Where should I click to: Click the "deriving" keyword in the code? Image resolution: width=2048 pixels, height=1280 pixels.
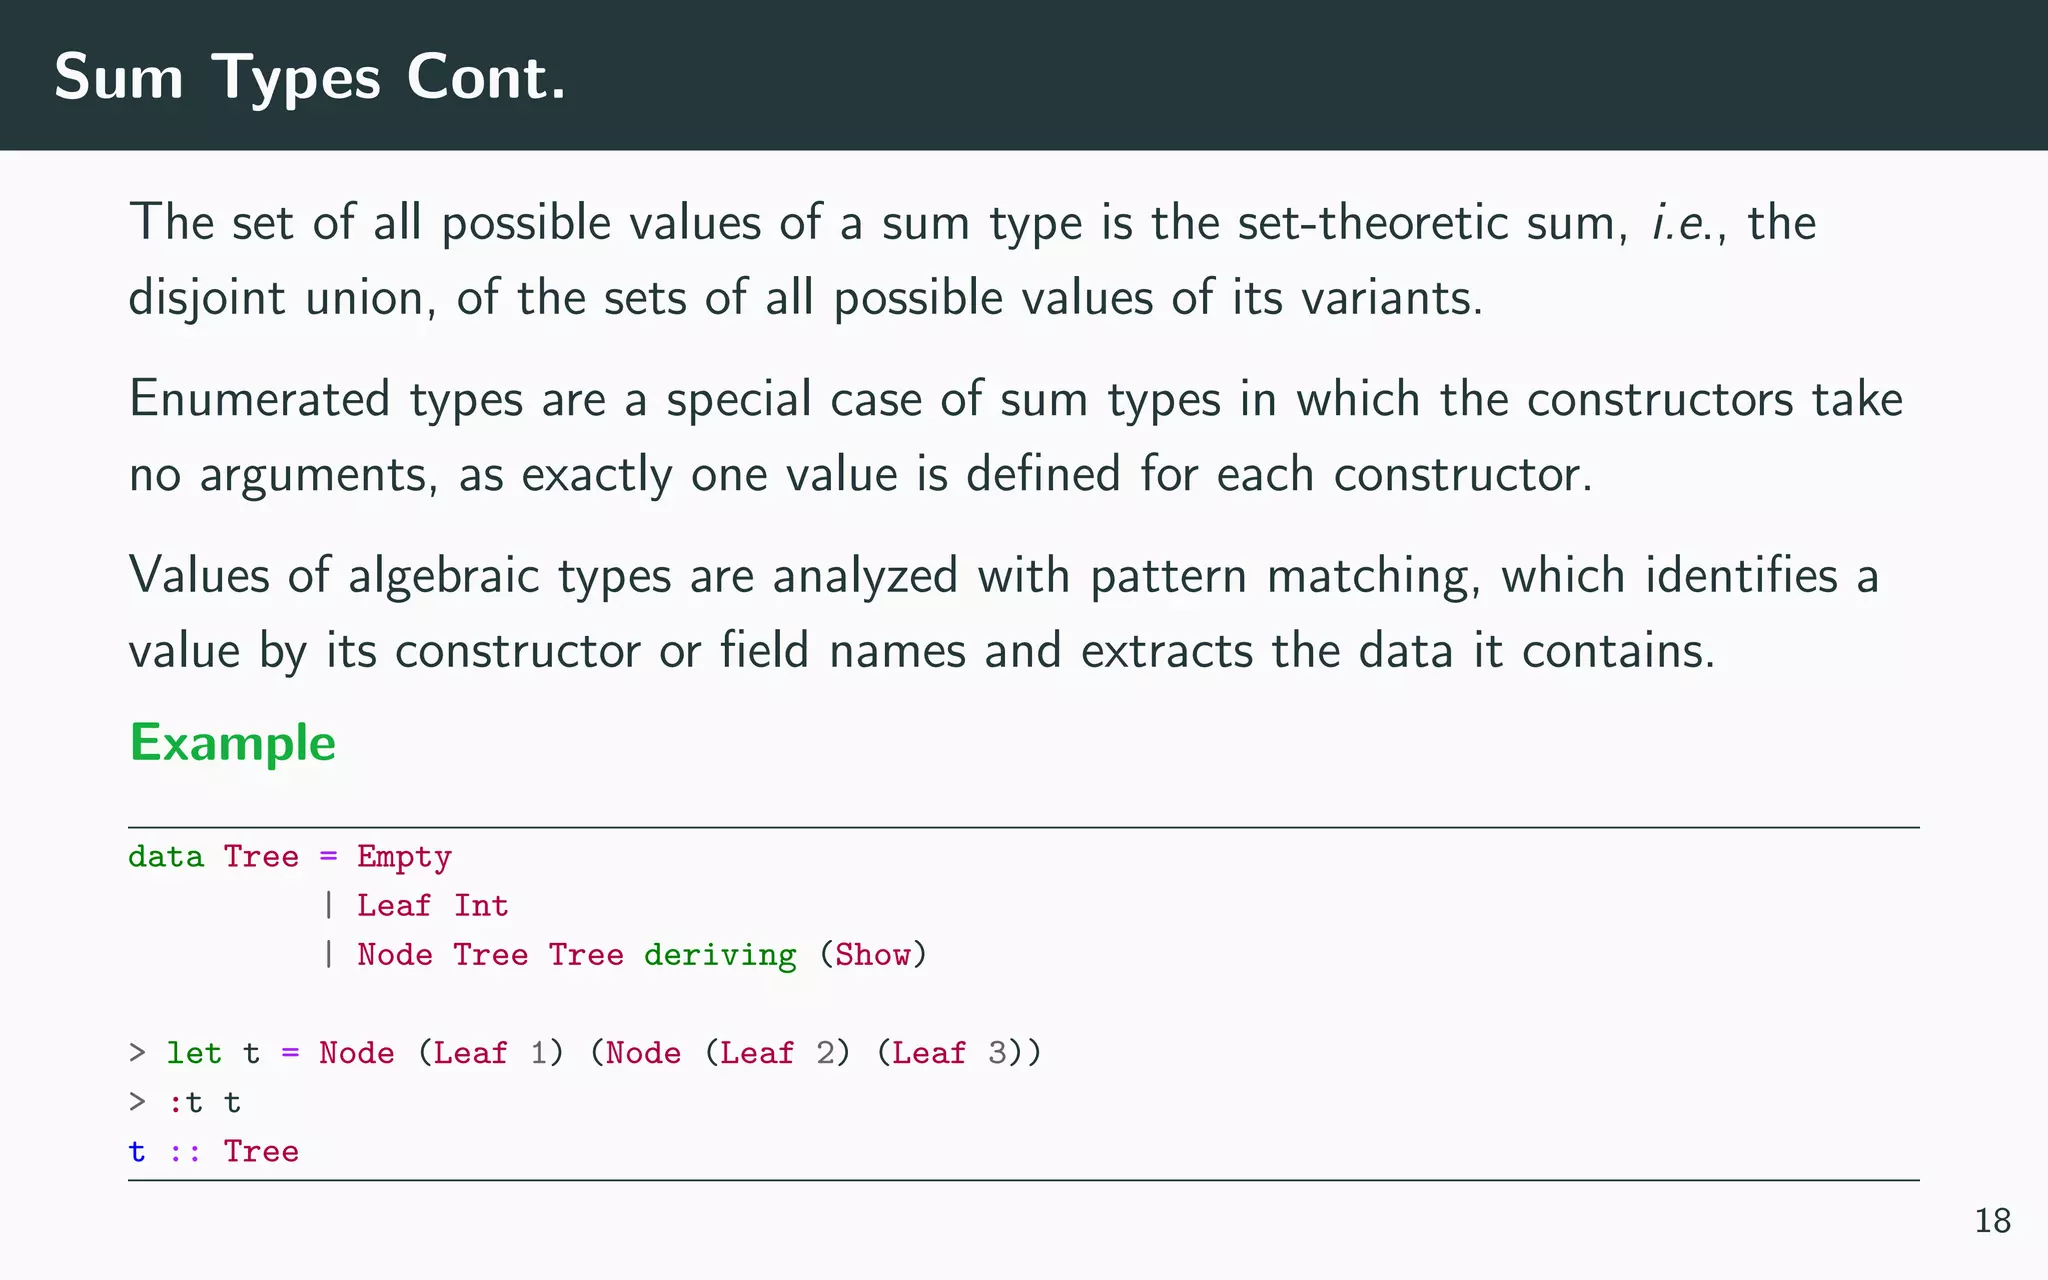click(720, 955)
